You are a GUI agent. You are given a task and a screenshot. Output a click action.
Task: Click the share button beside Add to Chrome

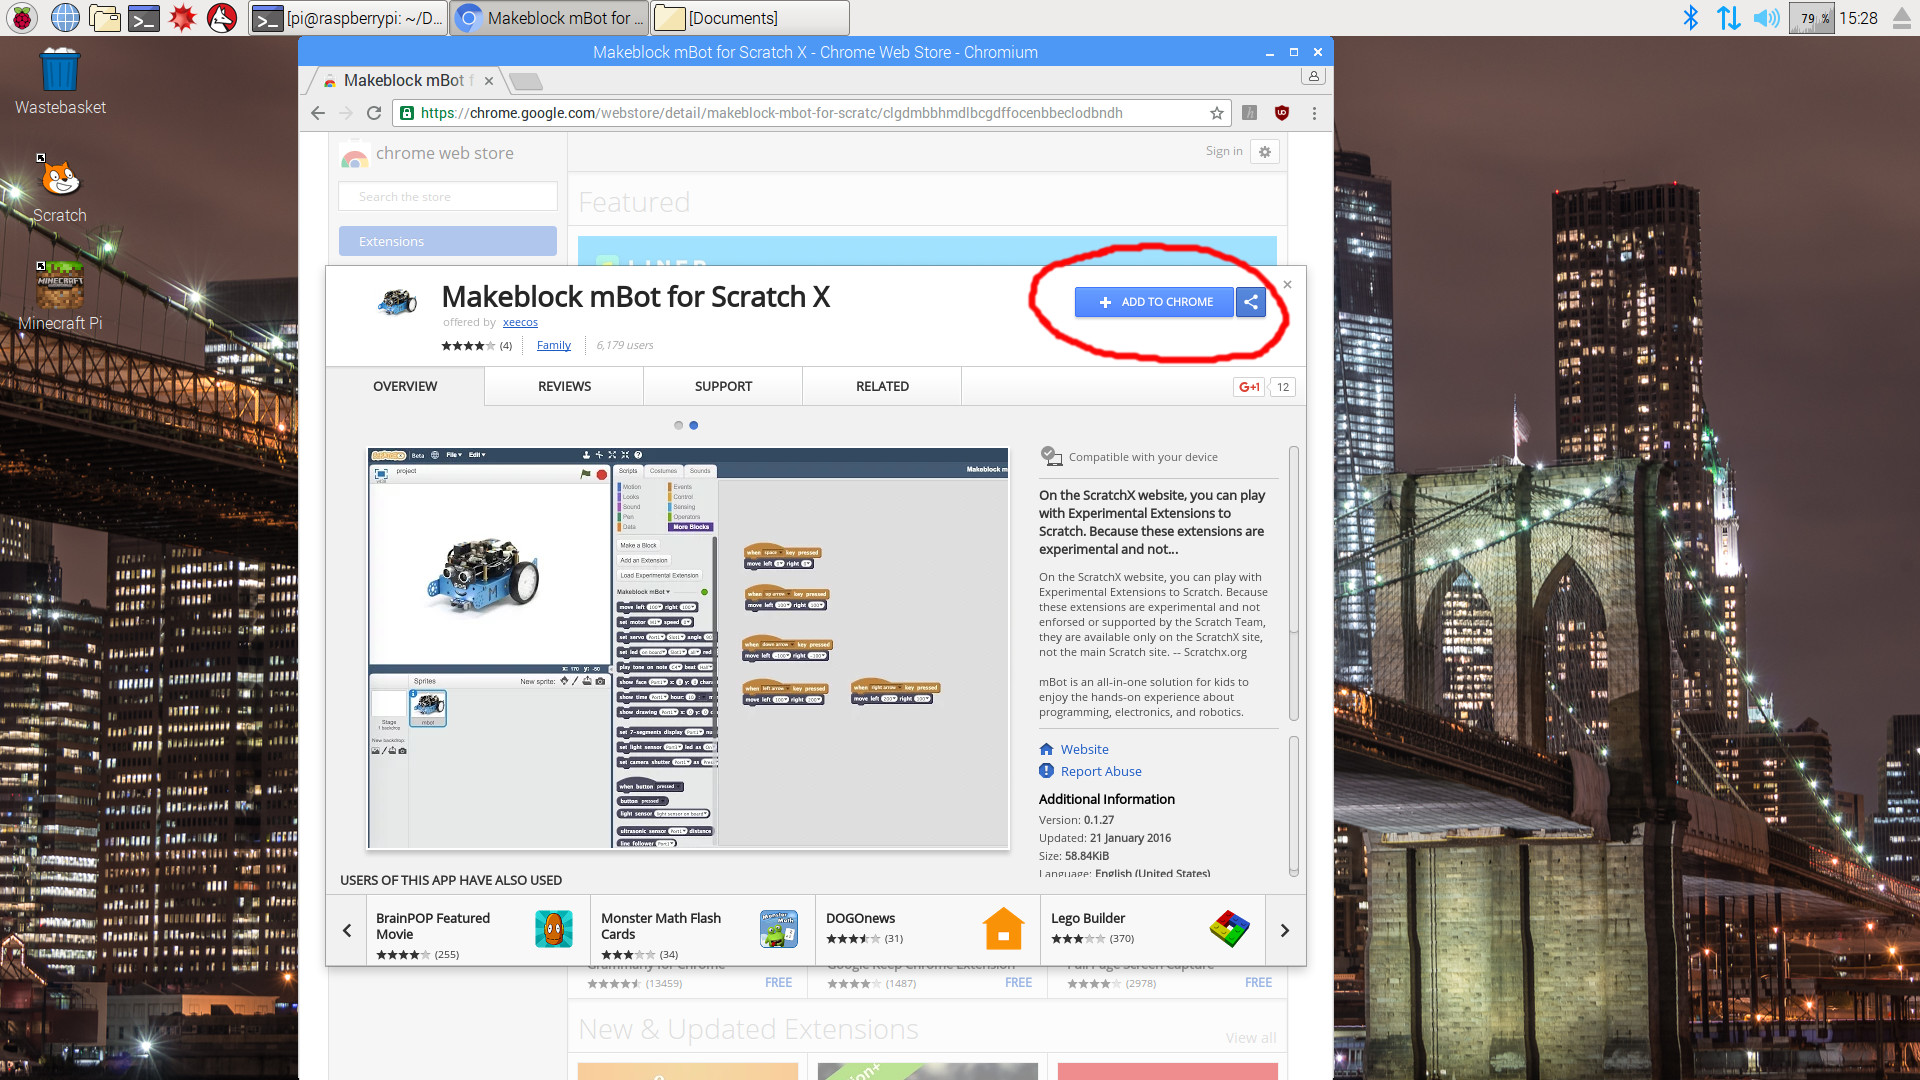pos(1251,302)
